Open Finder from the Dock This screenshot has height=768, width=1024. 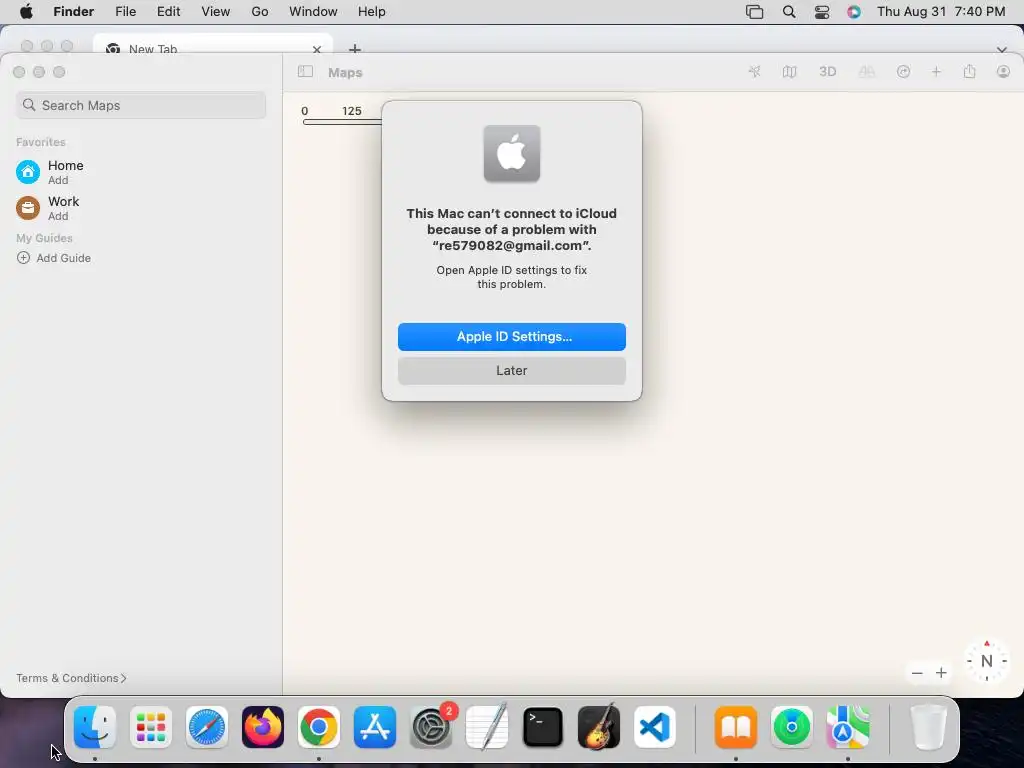[x=95, y=727]
